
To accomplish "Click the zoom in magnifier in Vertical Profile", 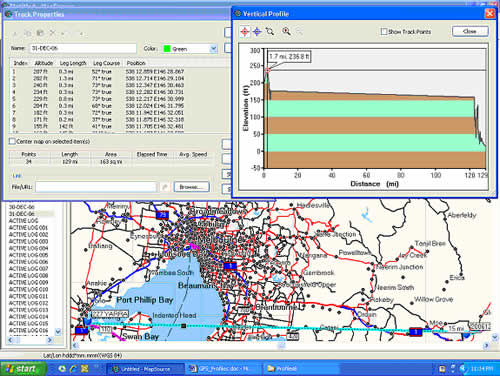I will tap(286, 32).
